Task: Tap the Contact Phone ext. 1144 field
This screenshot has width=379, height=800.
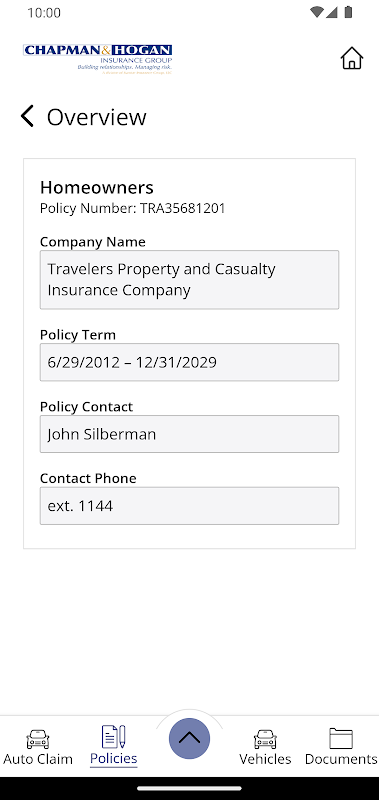Action: click(189, 506)
